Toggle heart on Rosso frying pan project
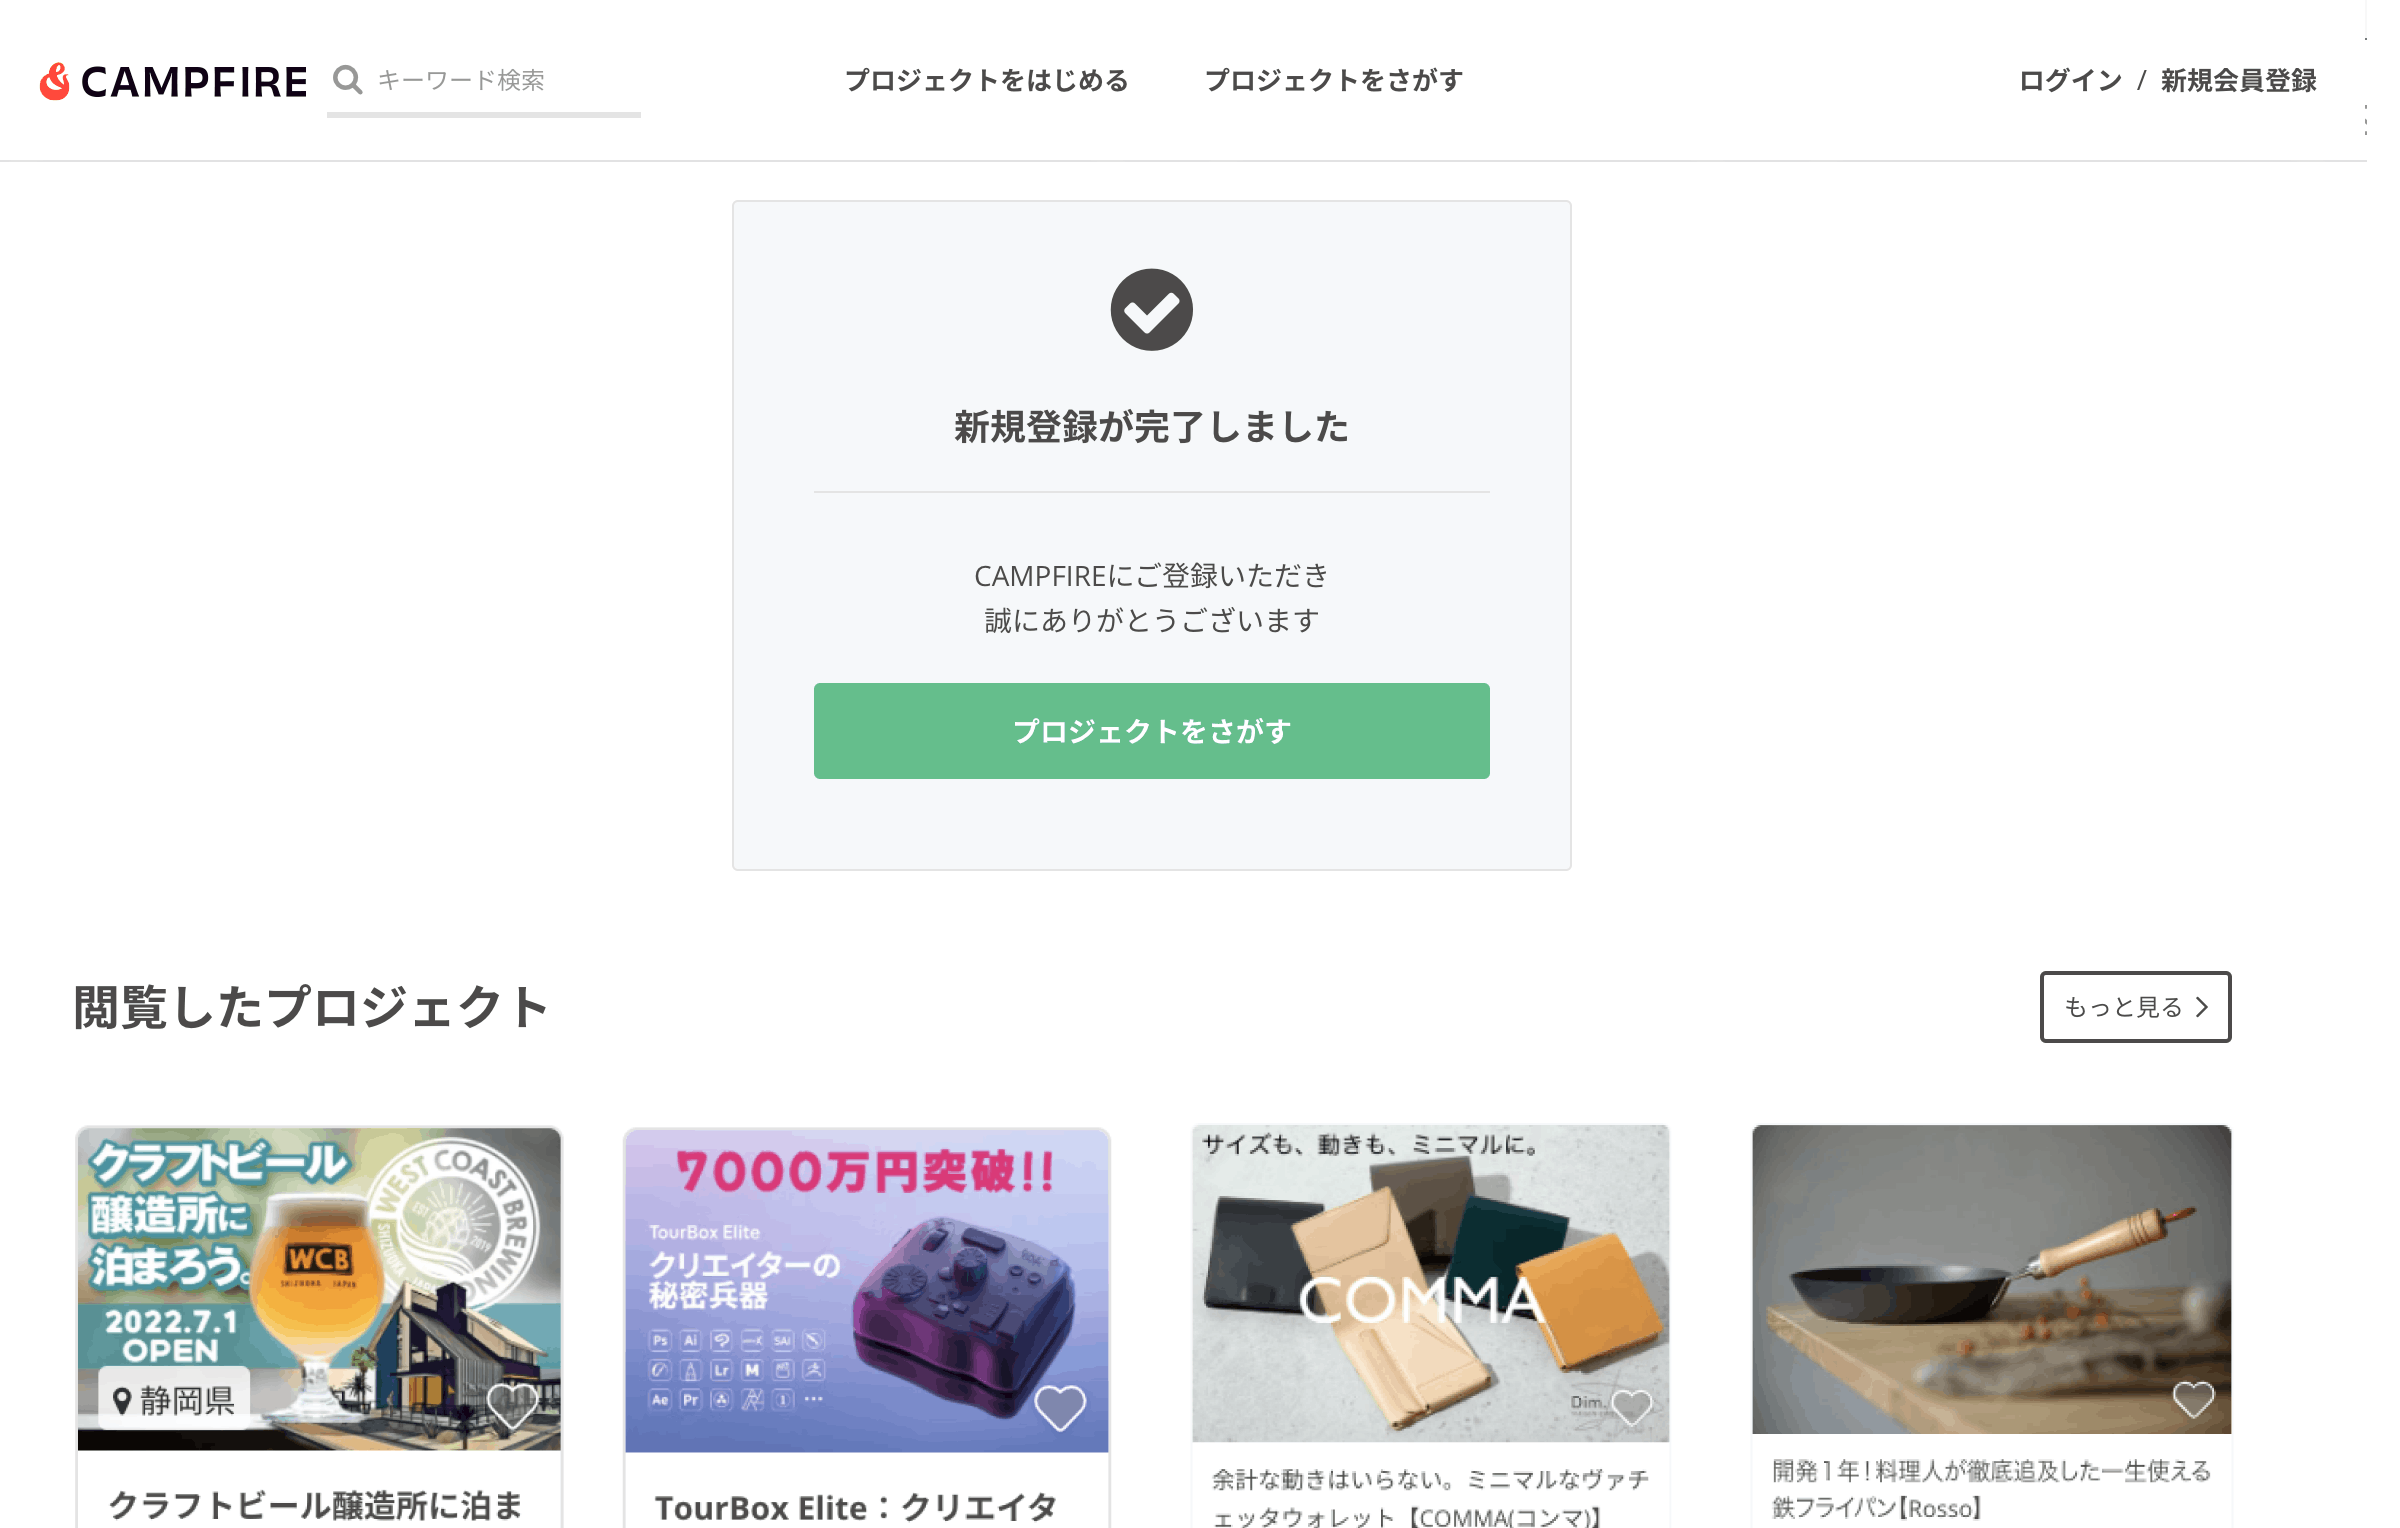The height and width of the screenshot is (1528, 2400). 2193,1398
